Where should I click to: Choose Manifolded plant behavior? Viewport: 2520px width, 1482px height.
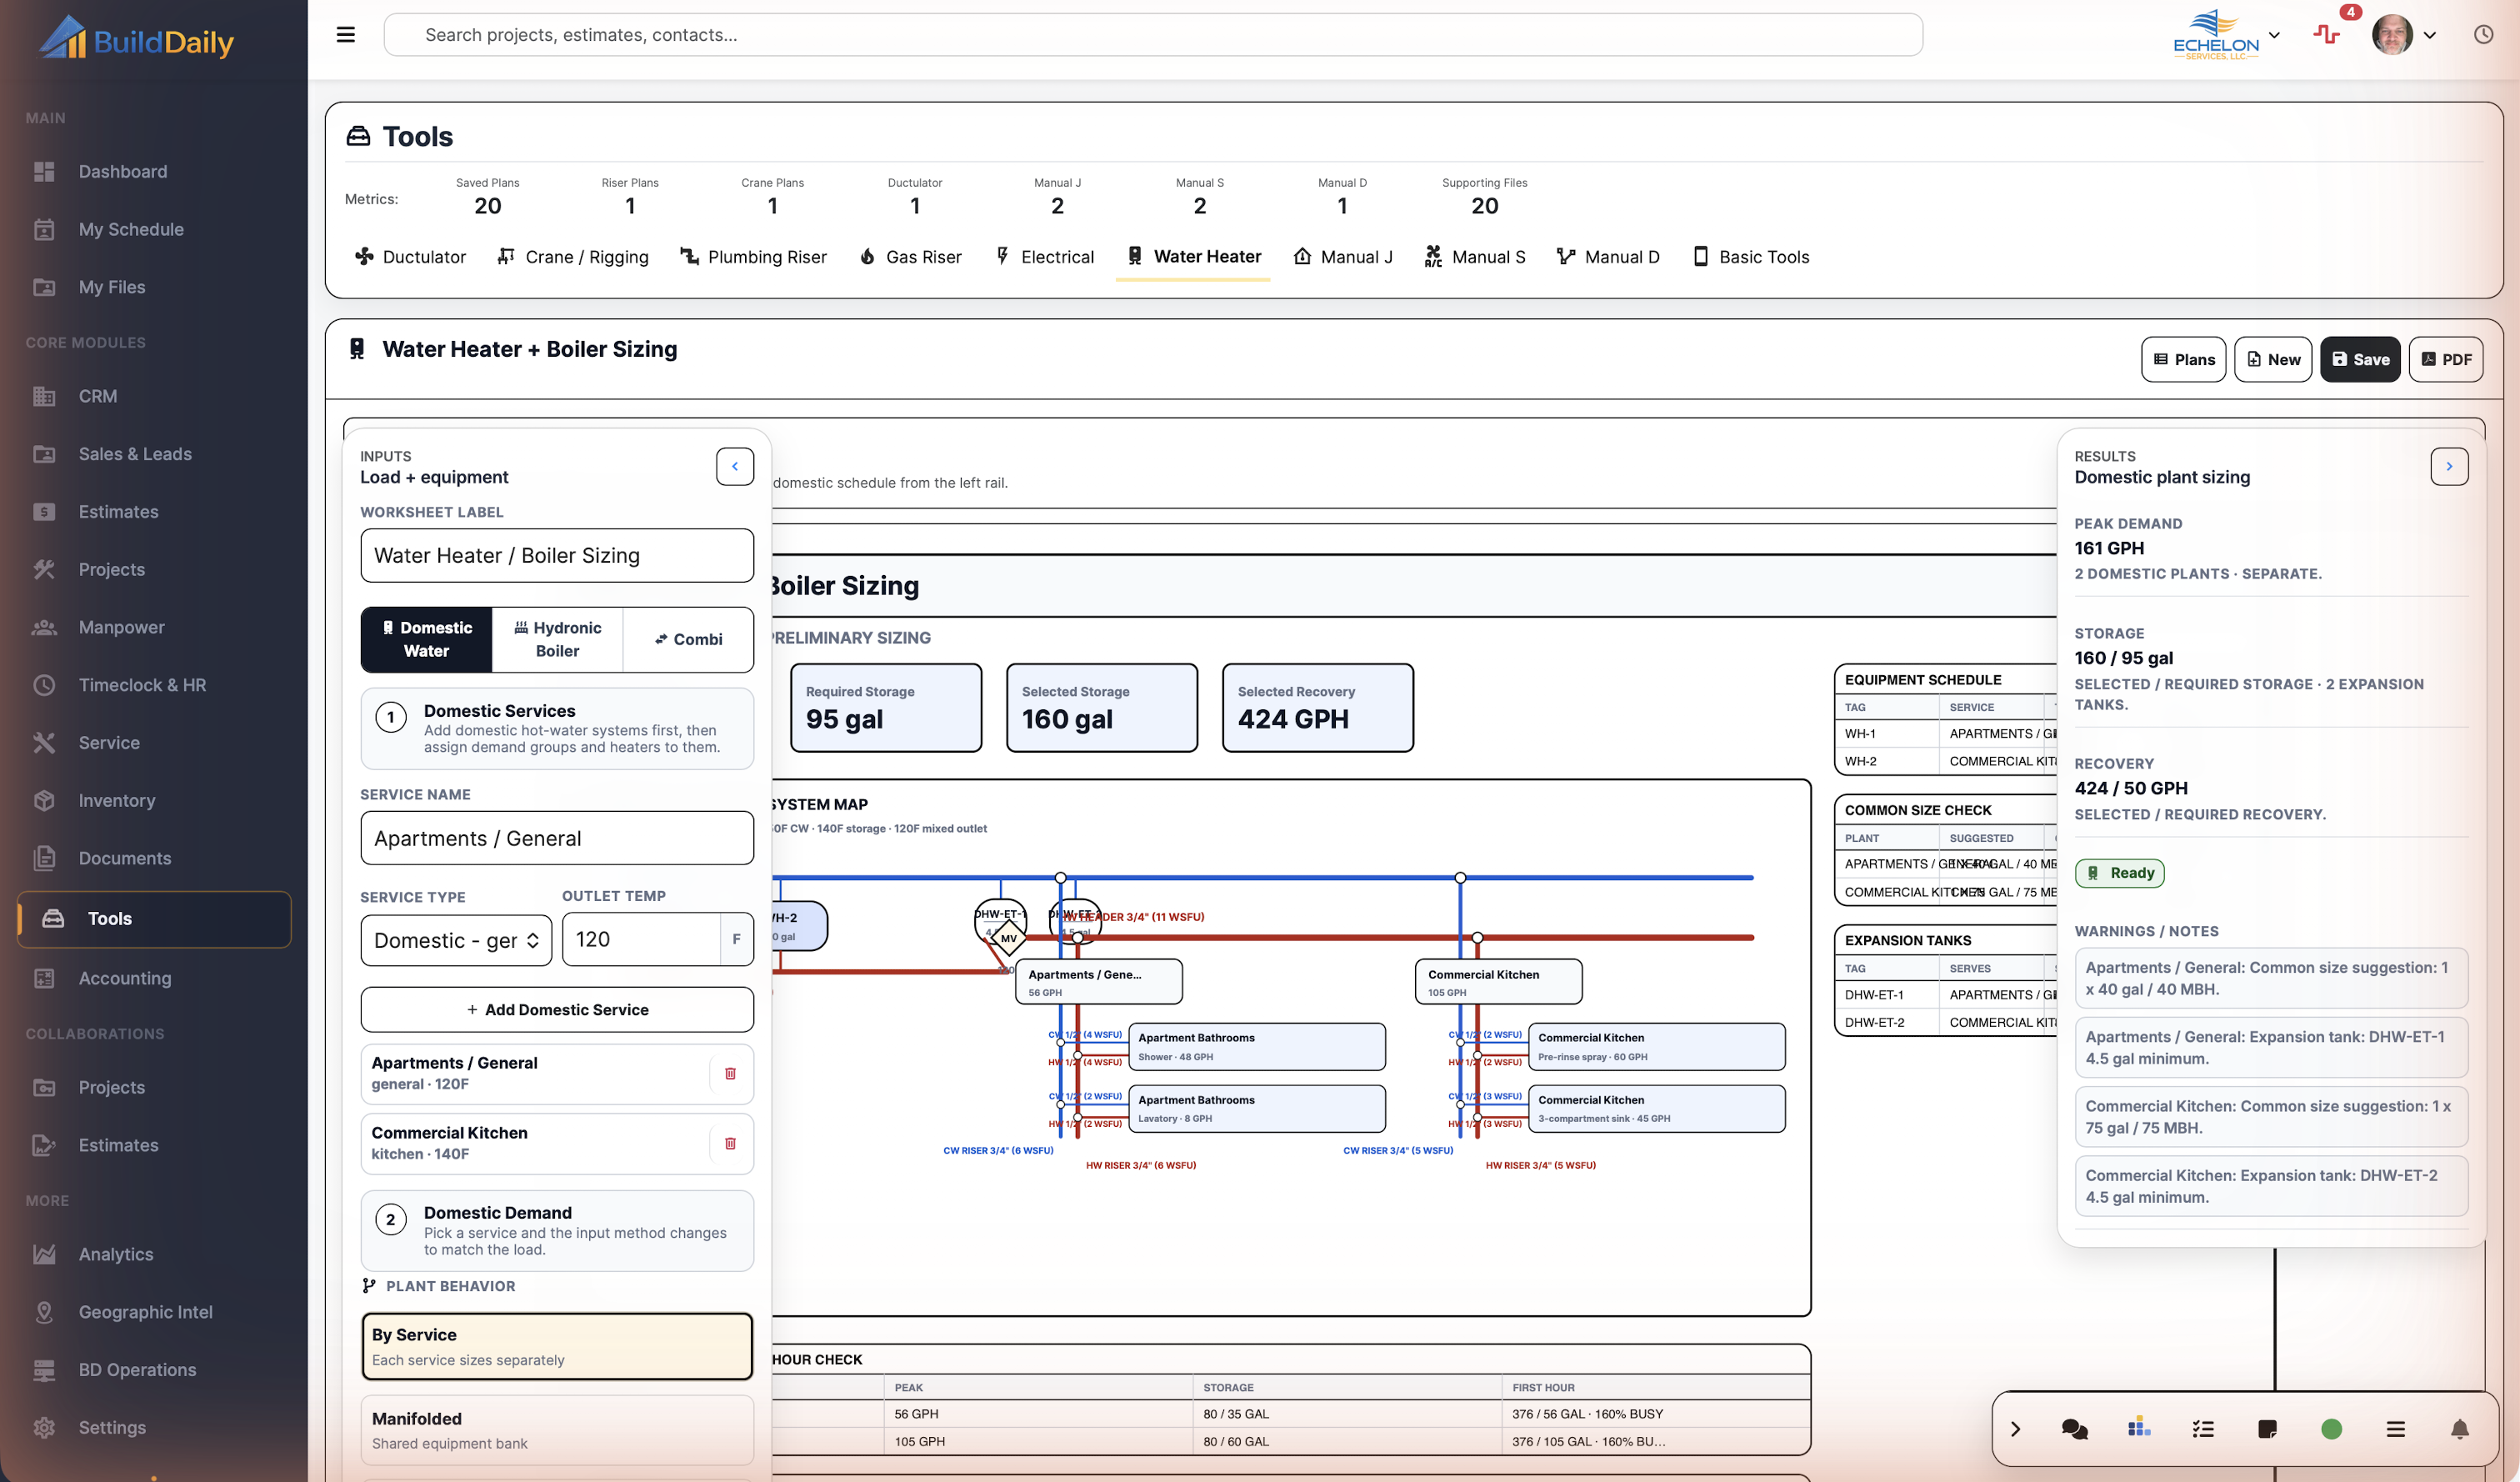click(x=557, y=1430)
